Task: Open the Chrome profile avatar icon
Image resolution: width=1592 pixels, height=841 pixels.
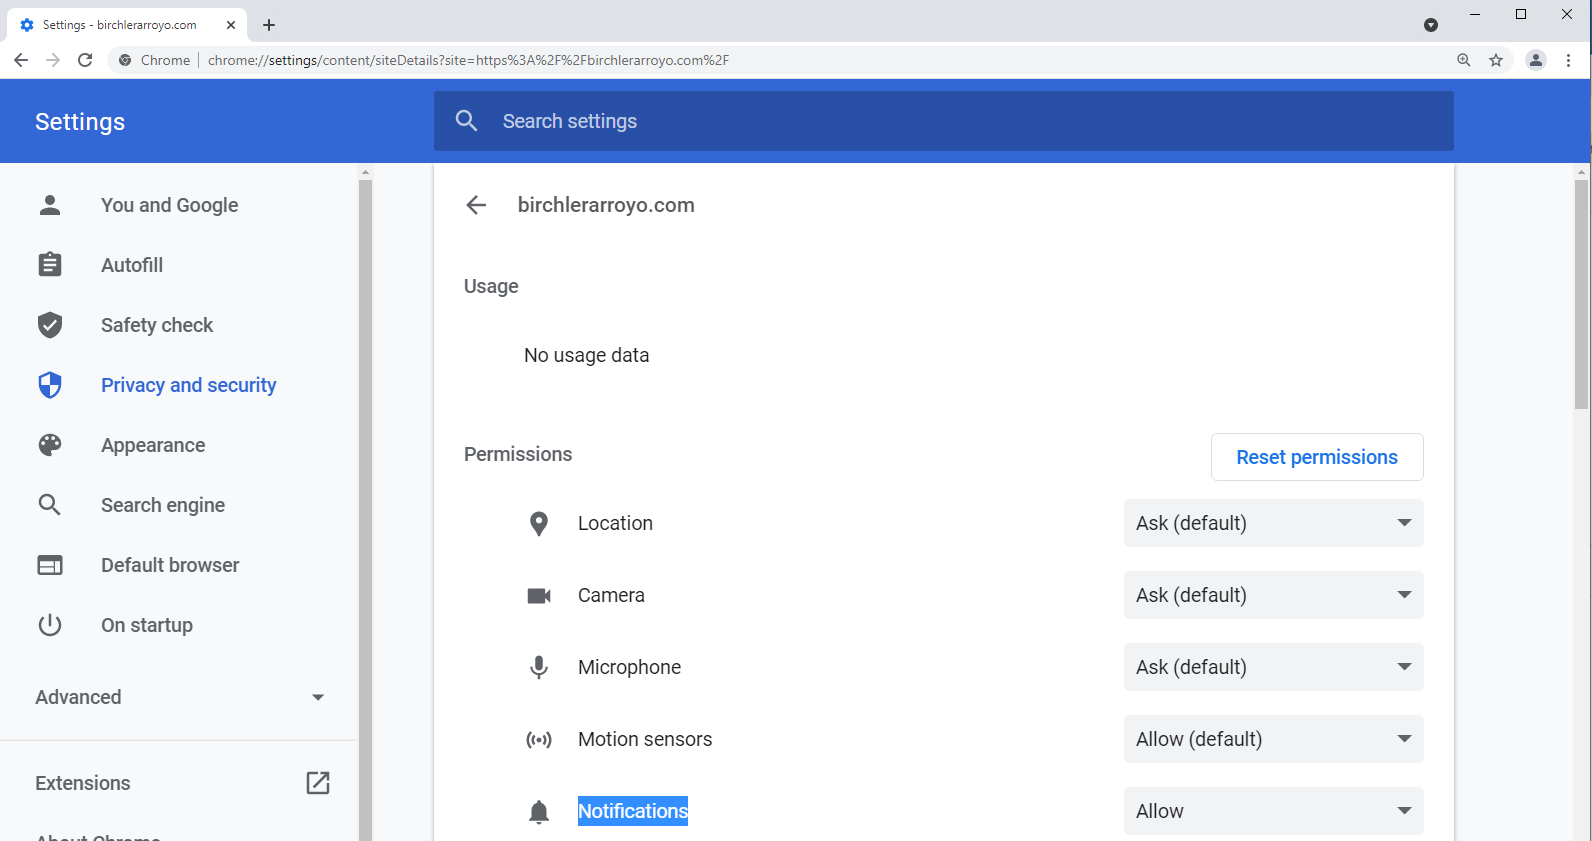Action: [x=1536, y=60]
